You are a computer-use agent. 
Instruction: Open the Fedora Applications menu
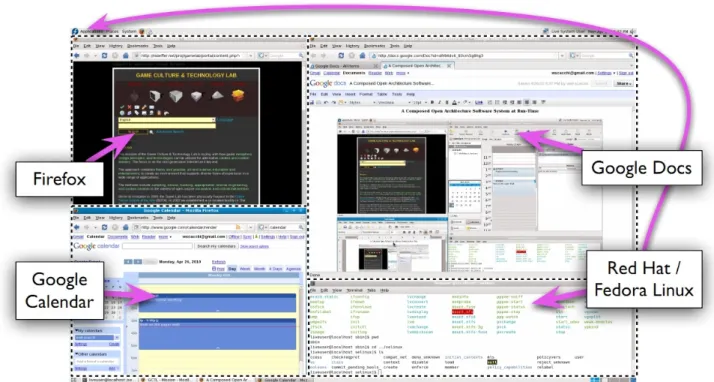point(92,31)
